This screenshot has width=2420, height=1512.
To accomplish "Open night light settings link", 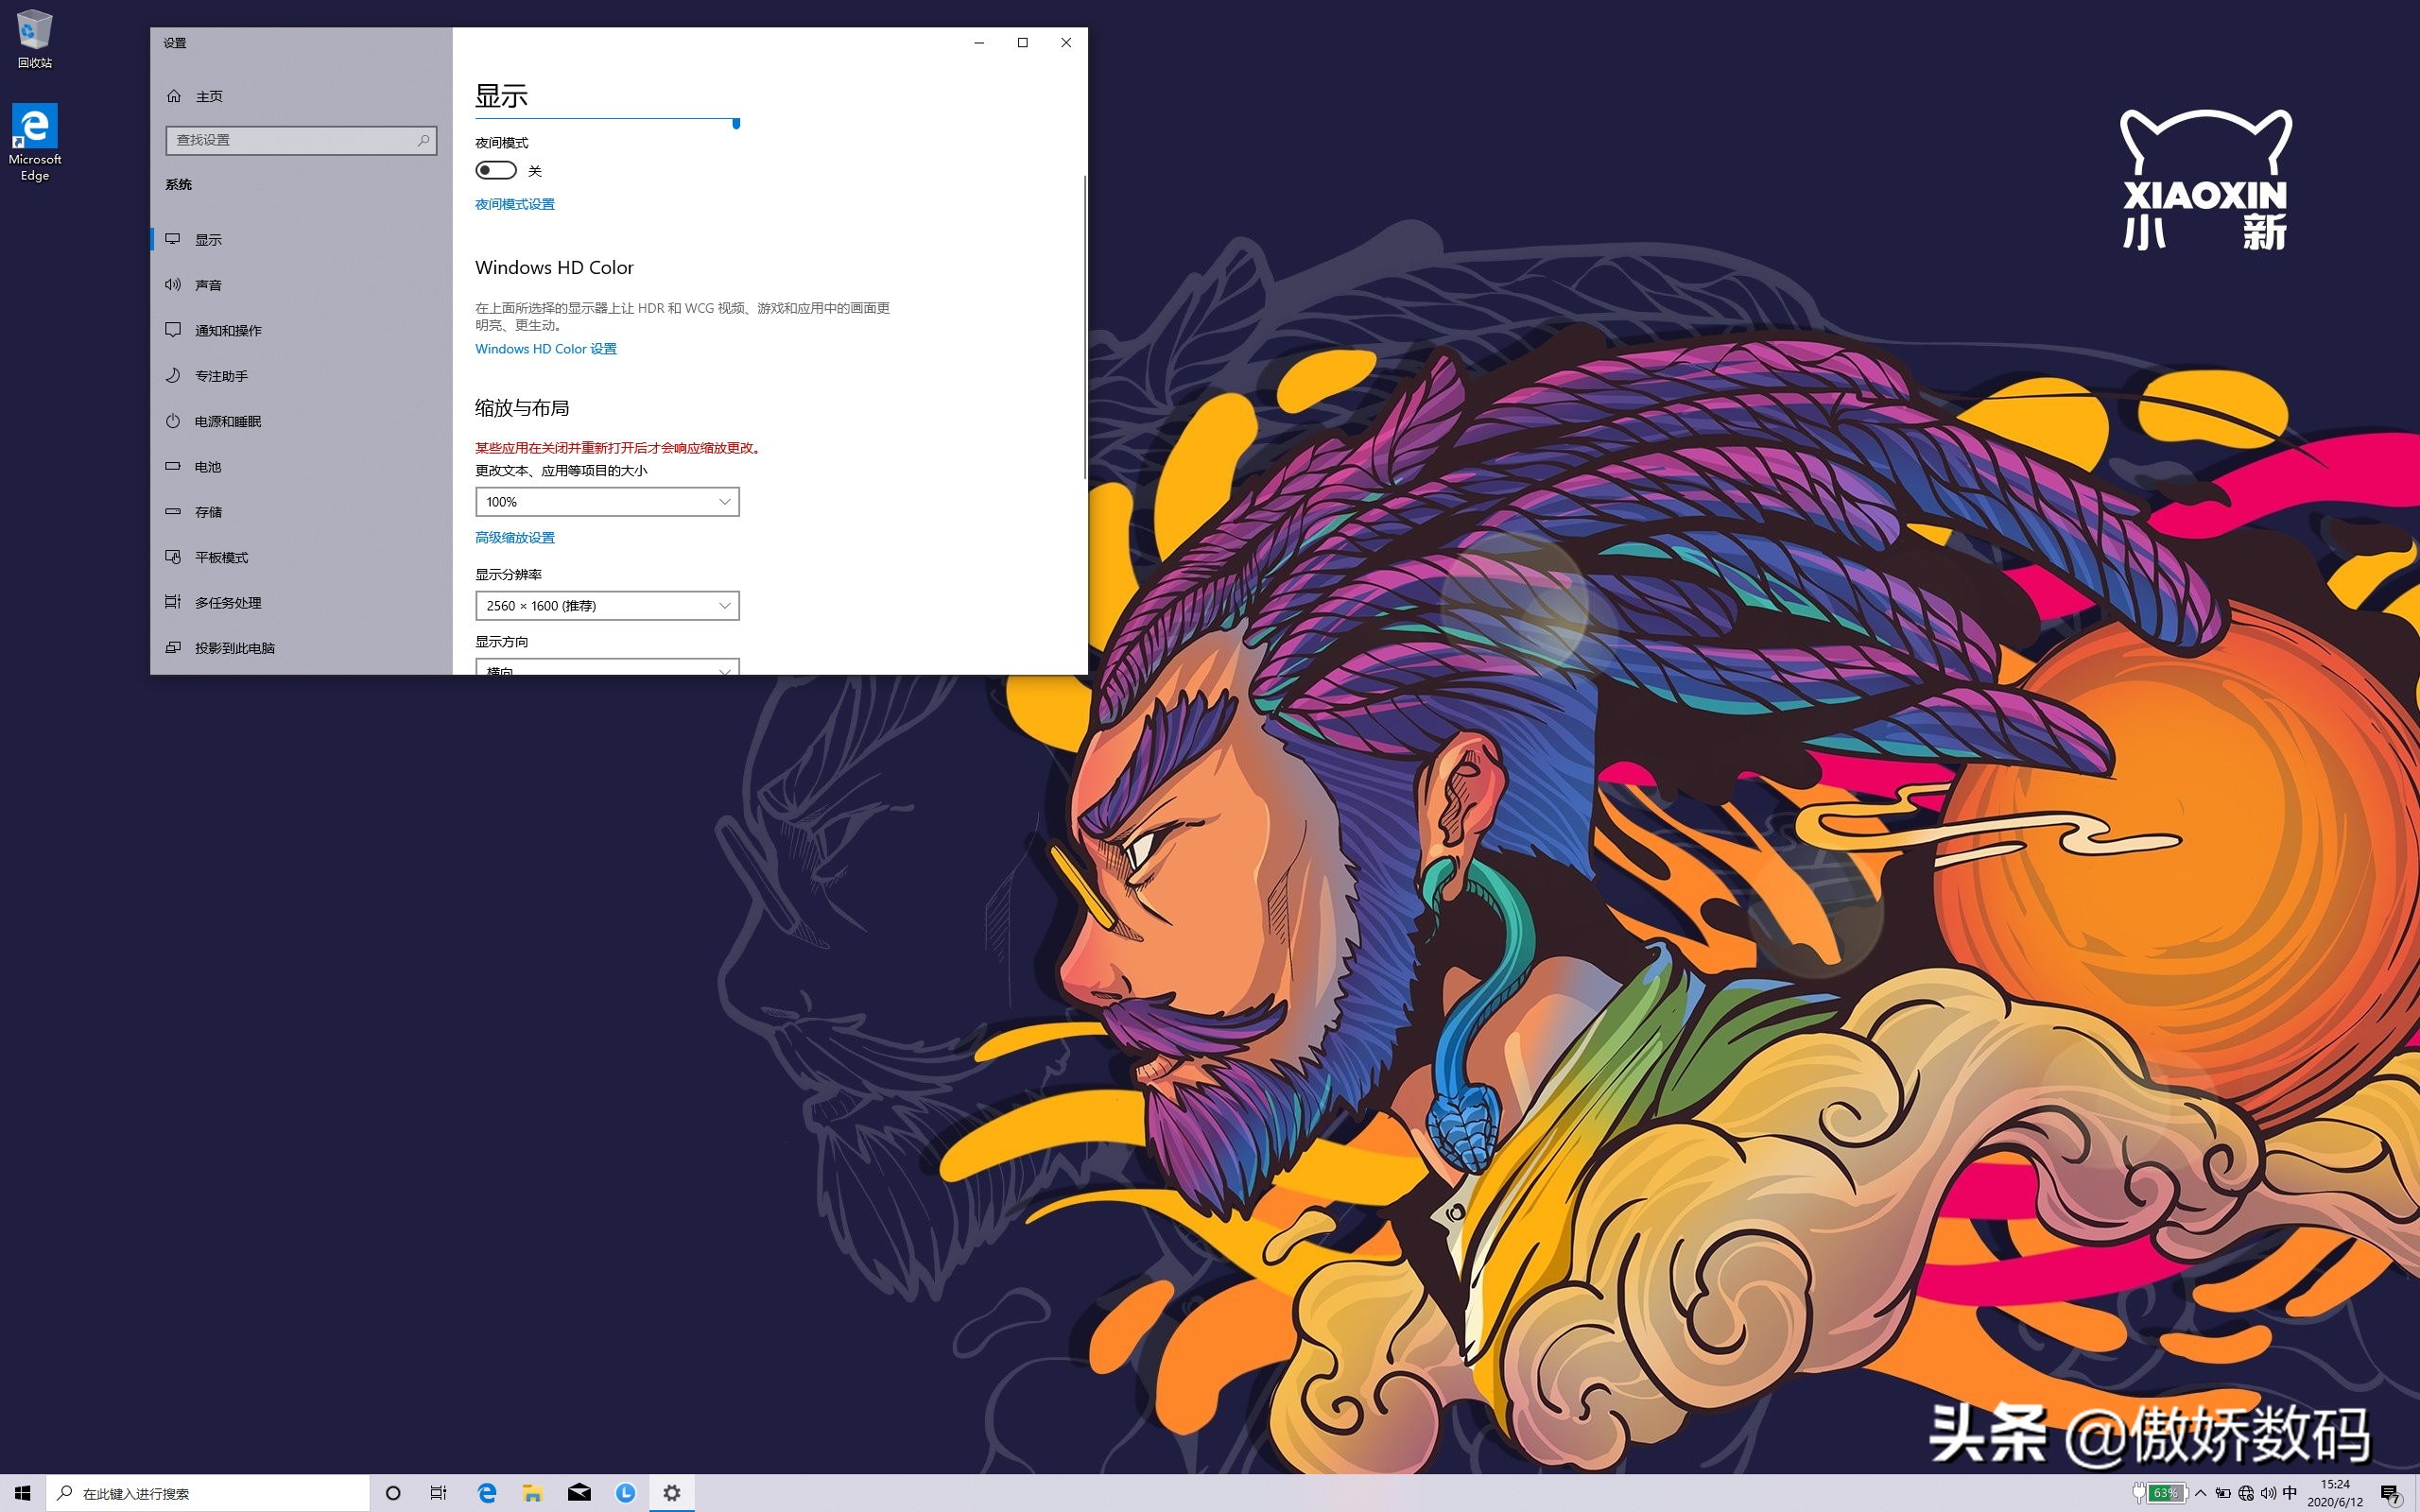I will pyautogui.click(x=514, y=204).
